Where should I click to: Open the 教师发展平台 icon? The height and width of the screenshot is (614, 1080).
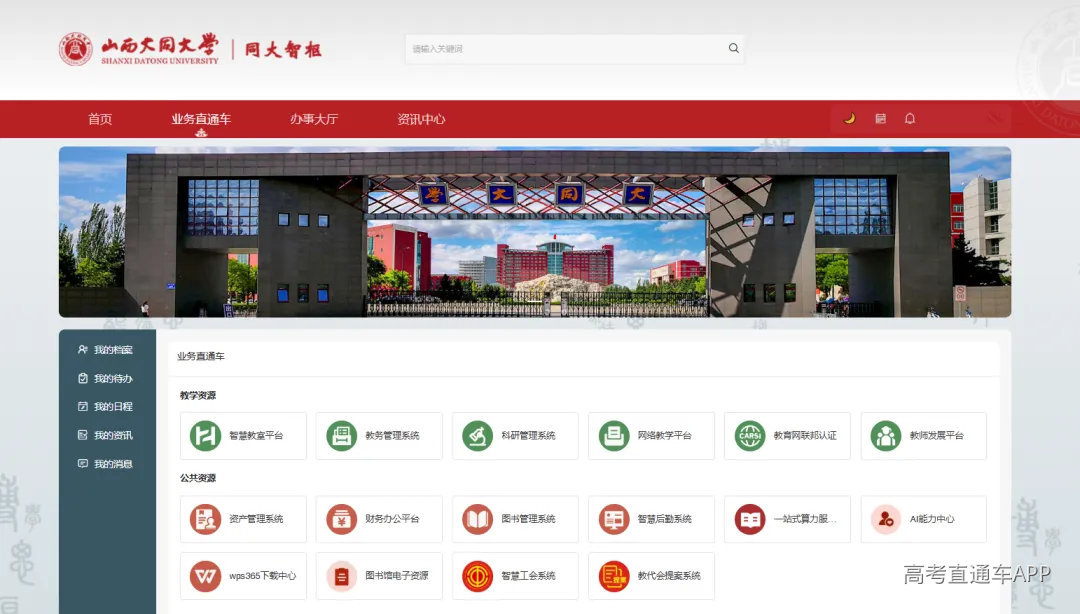(x=886, y=436)
